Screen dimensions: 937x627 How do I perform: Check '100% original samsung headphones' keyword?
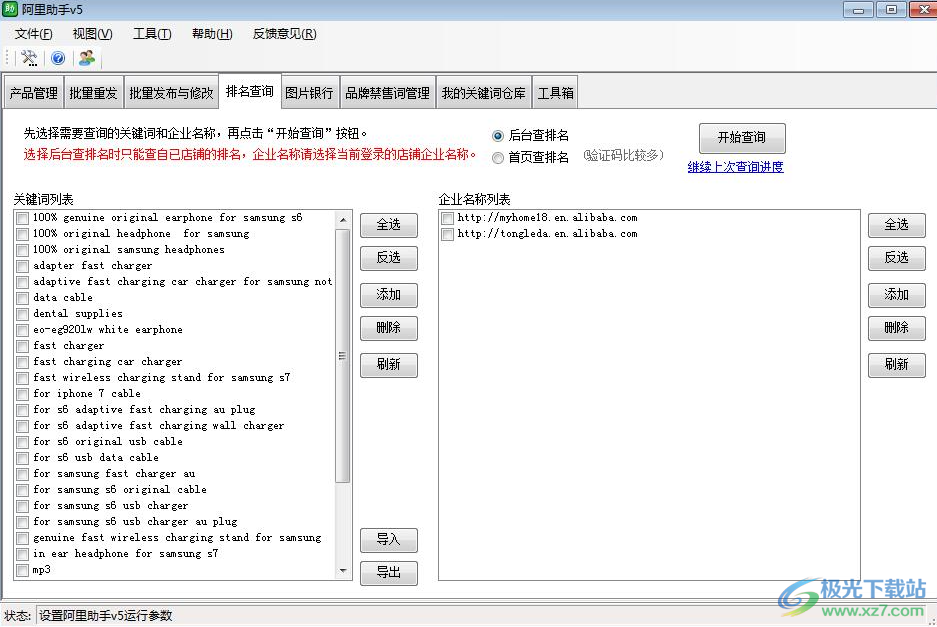pos(23,250)
